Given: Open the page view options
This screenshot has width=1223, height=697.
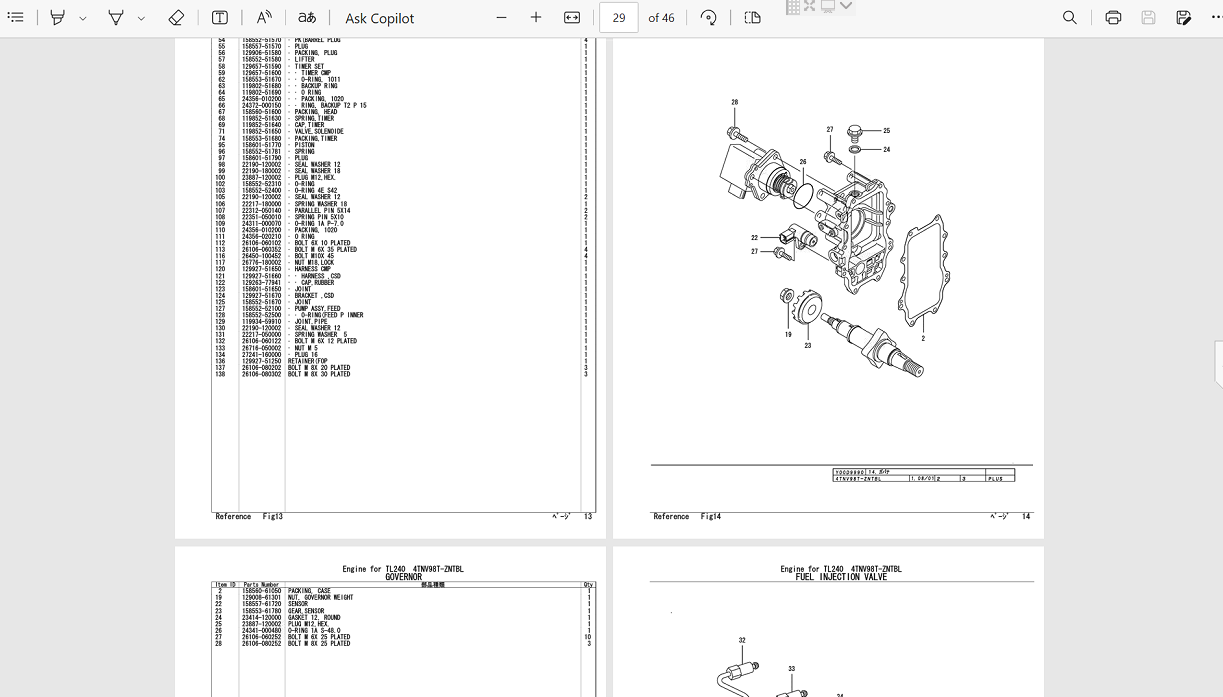Looking at the screenshot, I should point(753,17).
